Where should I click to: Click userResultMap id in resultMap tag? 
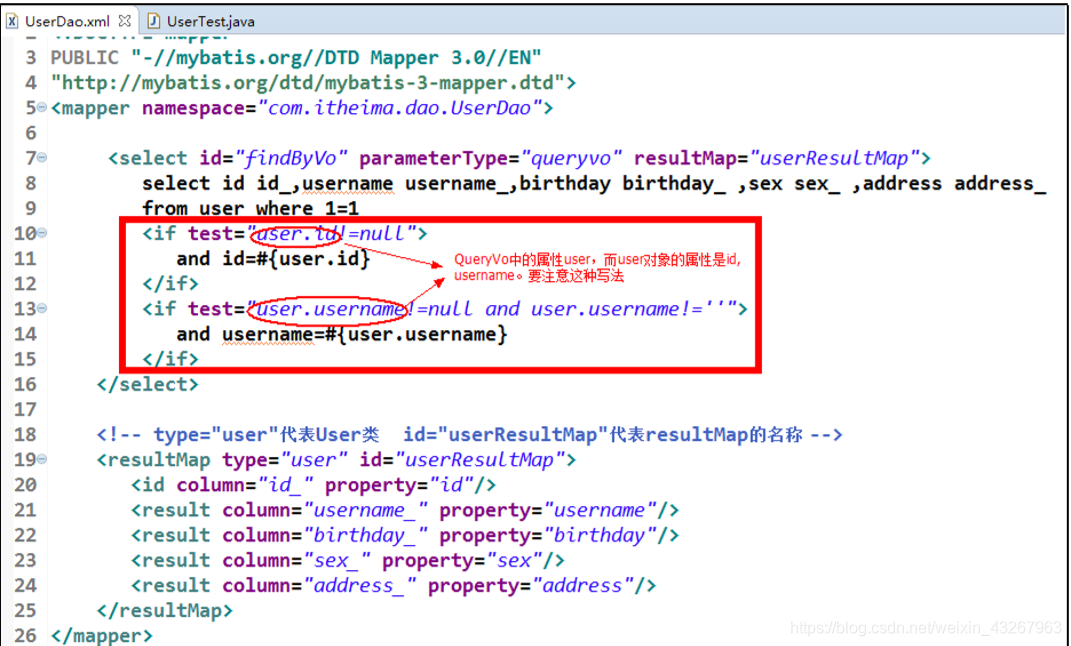(479, 460)
